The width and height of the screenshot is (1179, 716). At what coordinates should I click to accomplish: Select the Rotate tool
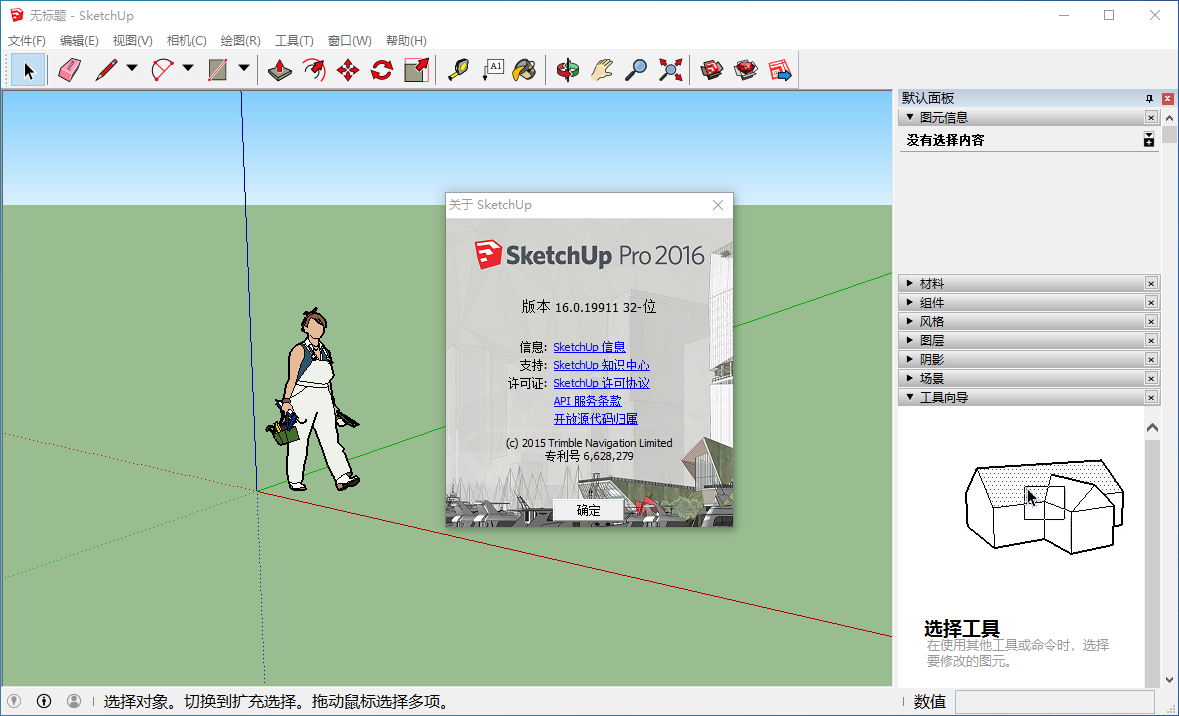pyautogui.click(x=382, y=71)
